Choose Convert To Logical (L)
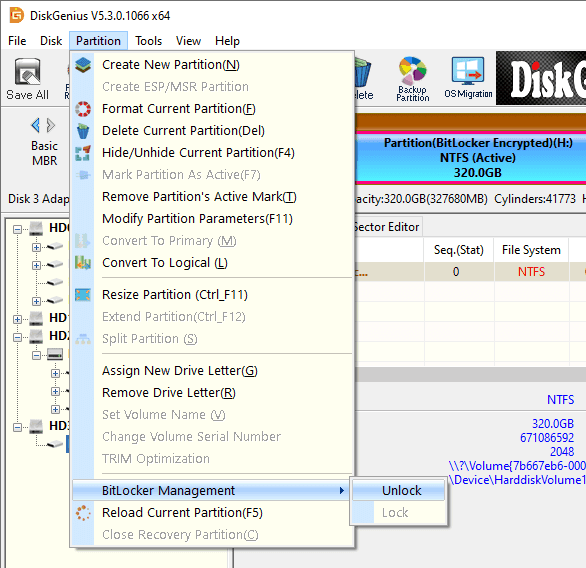The height and width of the screenshot is (568, 586). (x=212, y=263)
